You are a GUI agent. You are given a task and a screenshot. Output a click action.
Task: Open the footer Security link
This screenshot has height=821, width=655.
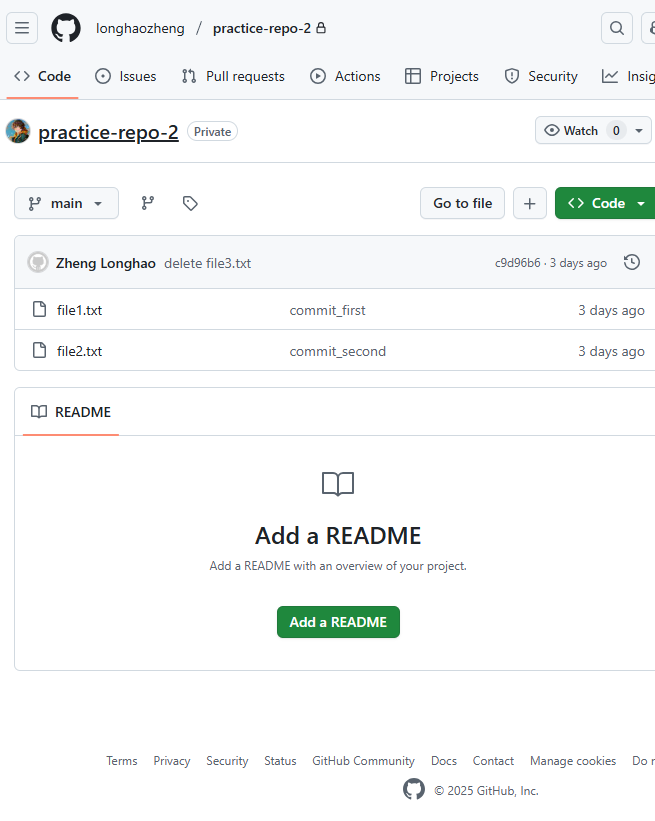point(227,761)
